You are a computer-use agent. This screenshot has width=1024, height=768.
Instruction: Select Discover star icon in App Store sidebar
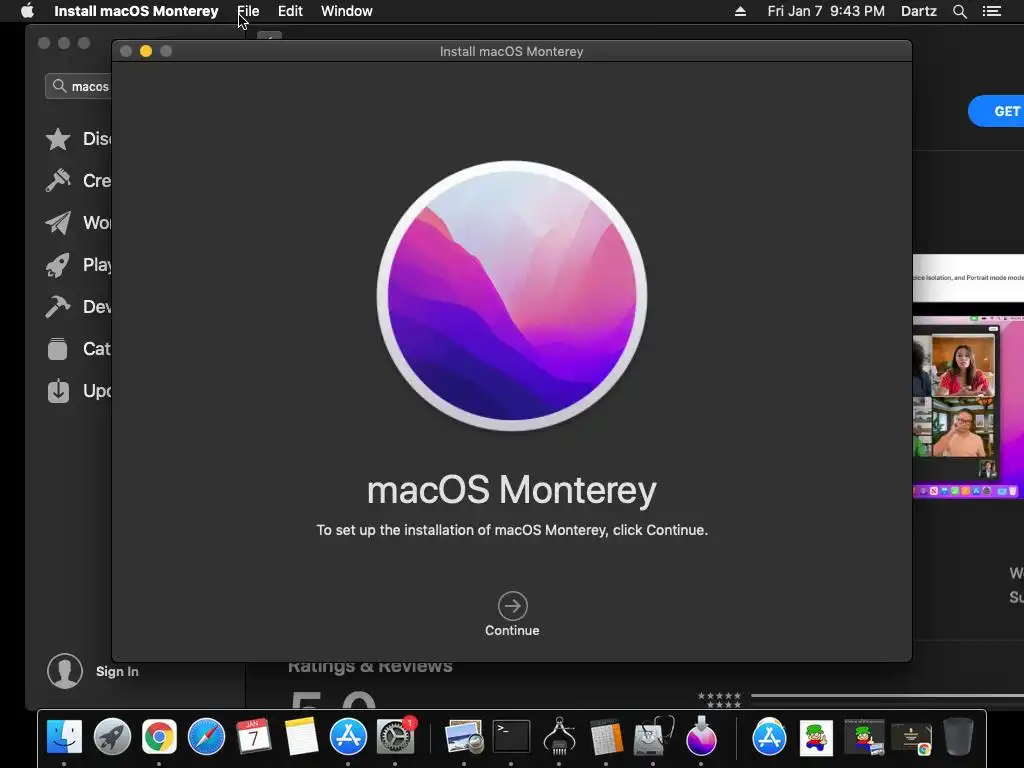[x=58, y=138]
